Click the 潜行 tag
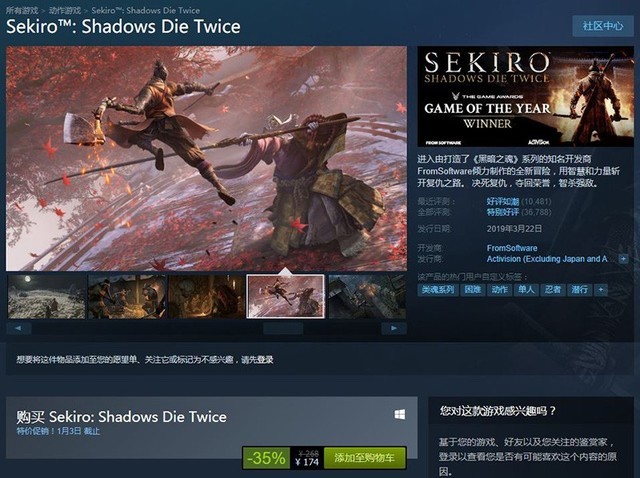This screenshot has height=478, width=640. click(580, 290)
